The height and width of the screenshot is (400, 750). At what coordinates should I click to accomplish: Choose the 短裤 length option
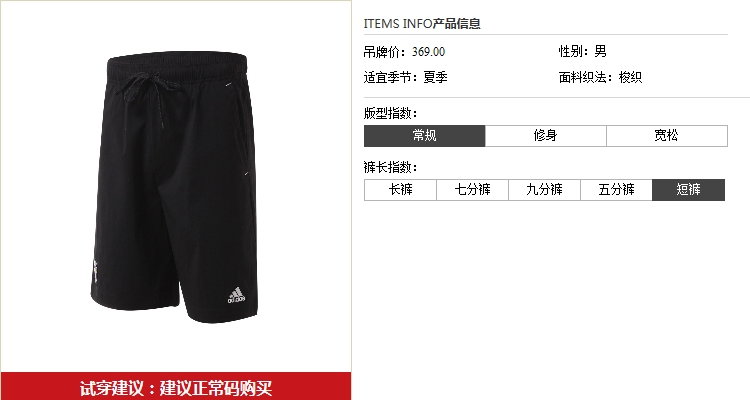[689, 190]
